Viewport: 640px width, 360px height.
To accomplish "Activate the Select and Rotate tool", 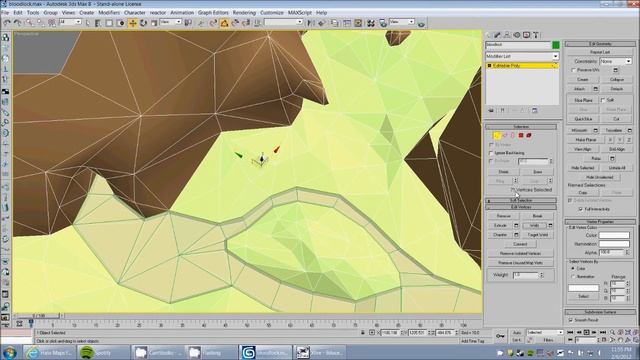I will [x=143, y=23].
